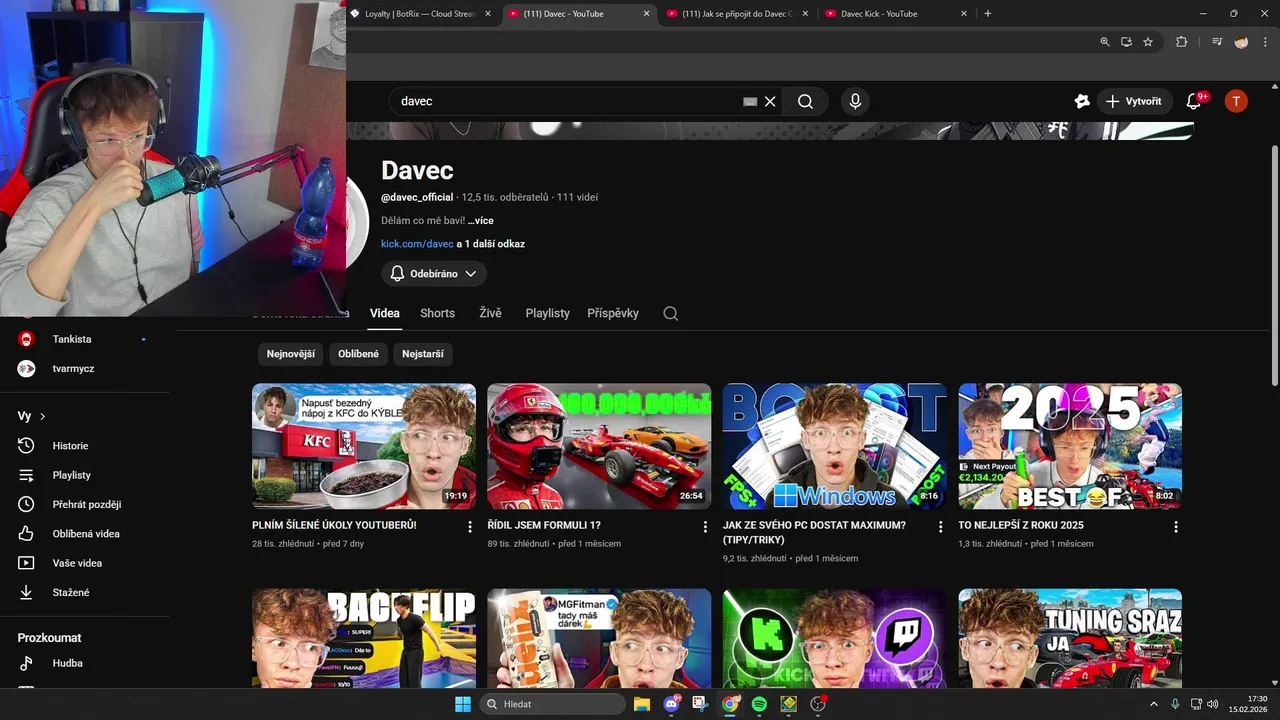The image size is (1280, 720).
Task: Open Chrome three-dot menu
Action: click(1267, 42)
